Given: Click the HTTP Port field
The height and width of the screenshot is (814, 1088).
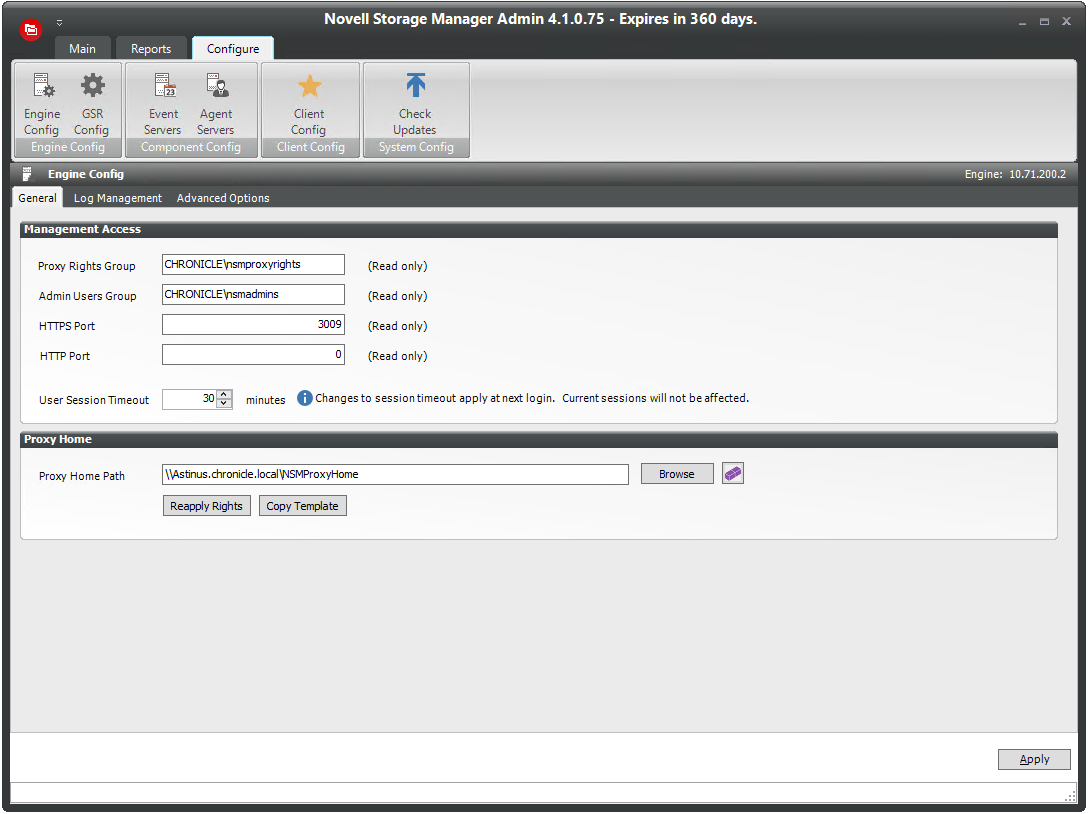Looking at the screenshot, I should point(253,355).
